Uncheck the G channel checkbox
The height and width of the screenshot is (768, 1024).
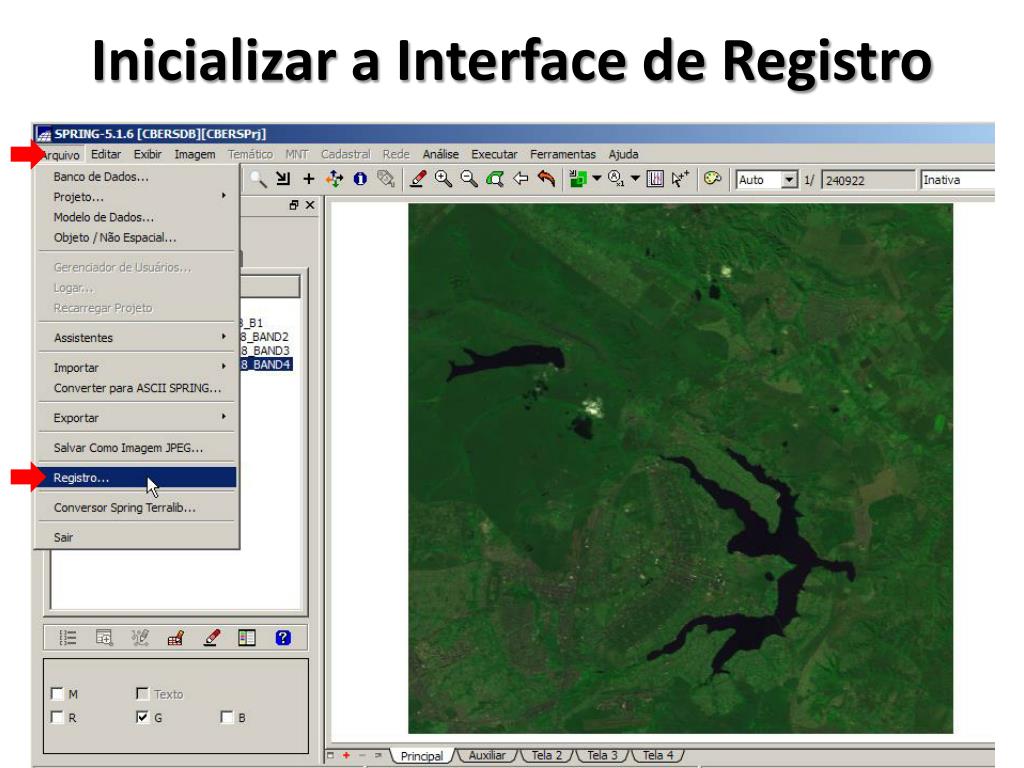tap(142, 717)
